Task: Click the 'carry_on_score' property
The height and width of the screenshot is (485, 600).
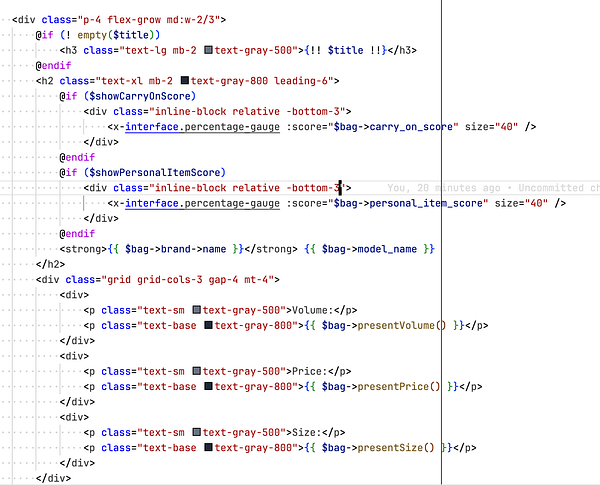Action: click(x=411, y=127)
